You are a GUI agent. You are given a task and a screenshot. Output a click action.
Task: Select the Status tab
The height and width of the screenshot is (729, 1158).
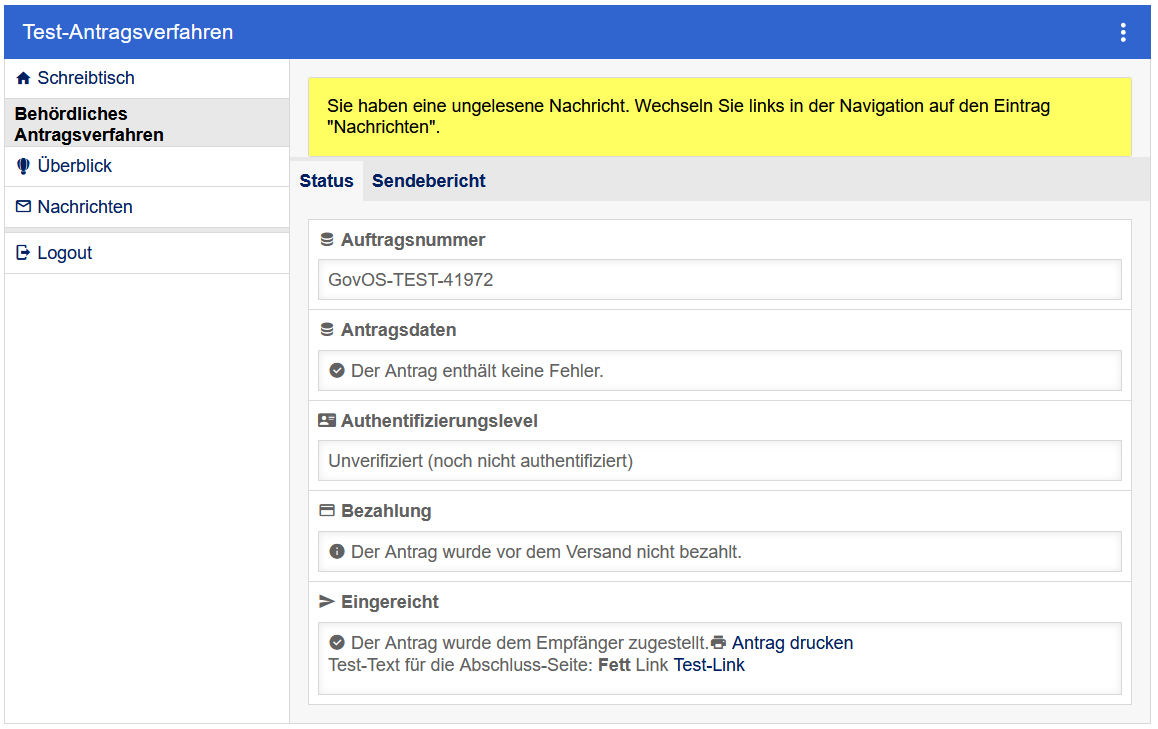326,181
